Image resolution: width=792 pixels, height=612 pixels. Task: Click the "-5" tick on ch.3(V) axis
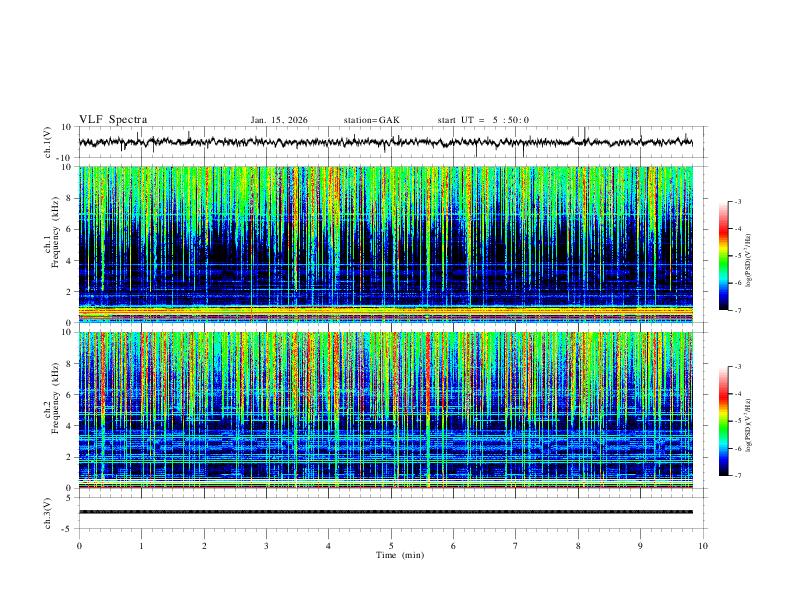coord(68,529)
